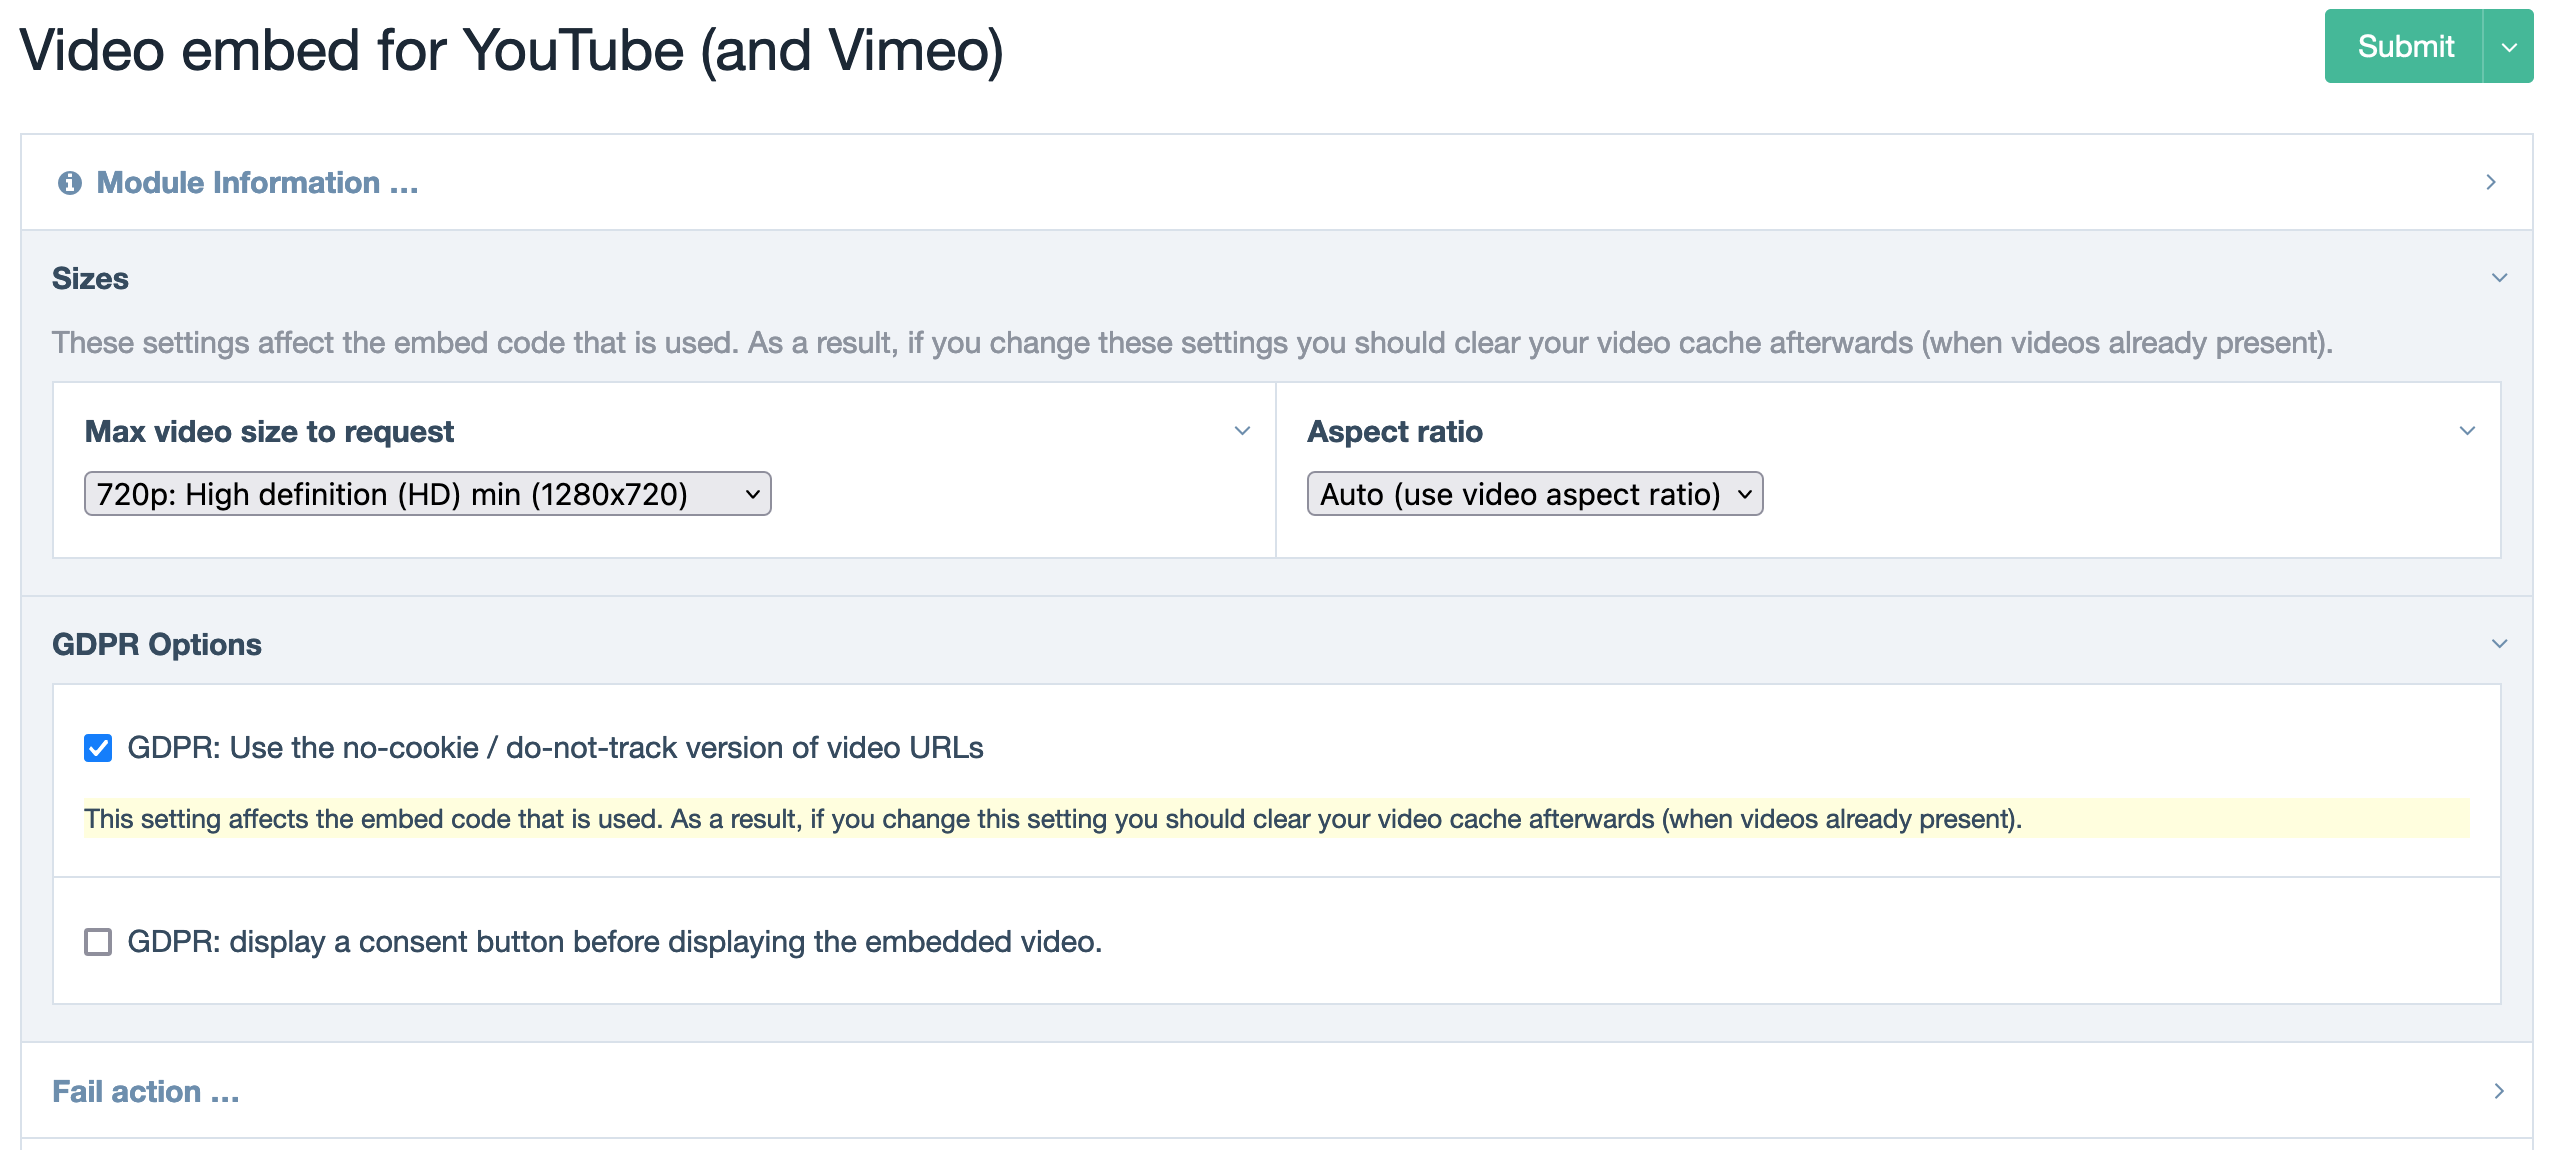This screenshot has height=1150, width=2550.
Task: Open the Submit button dropdown arrow
Action: tap(2508, 47)
